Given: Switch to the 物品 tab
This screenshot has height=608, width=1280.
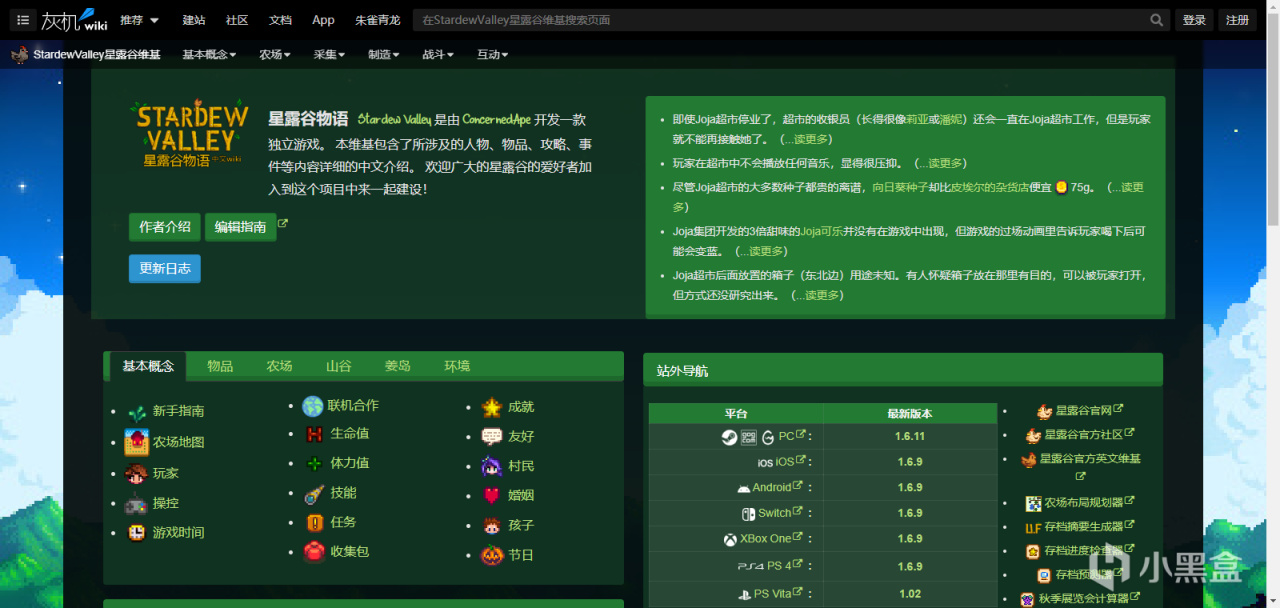Looking at the screenshot, I should 220,366.
